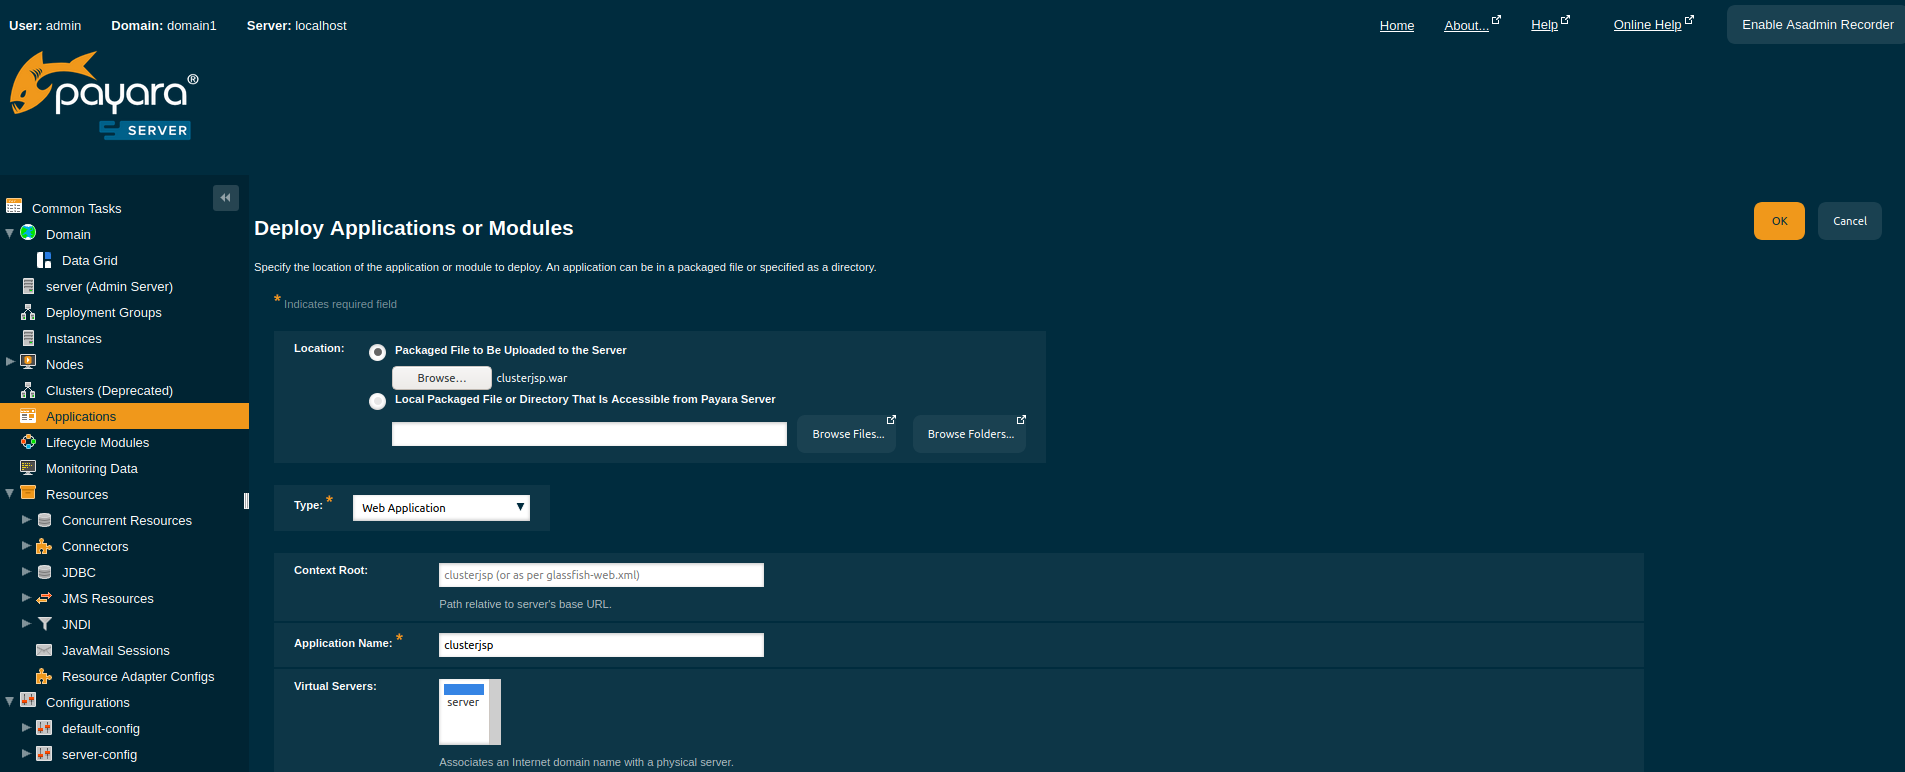Image resolution: width=1905 pixels, height=772 pixels.
Task: Select 'server' in Virtual Servers list
Action: [x=463, y=702]
